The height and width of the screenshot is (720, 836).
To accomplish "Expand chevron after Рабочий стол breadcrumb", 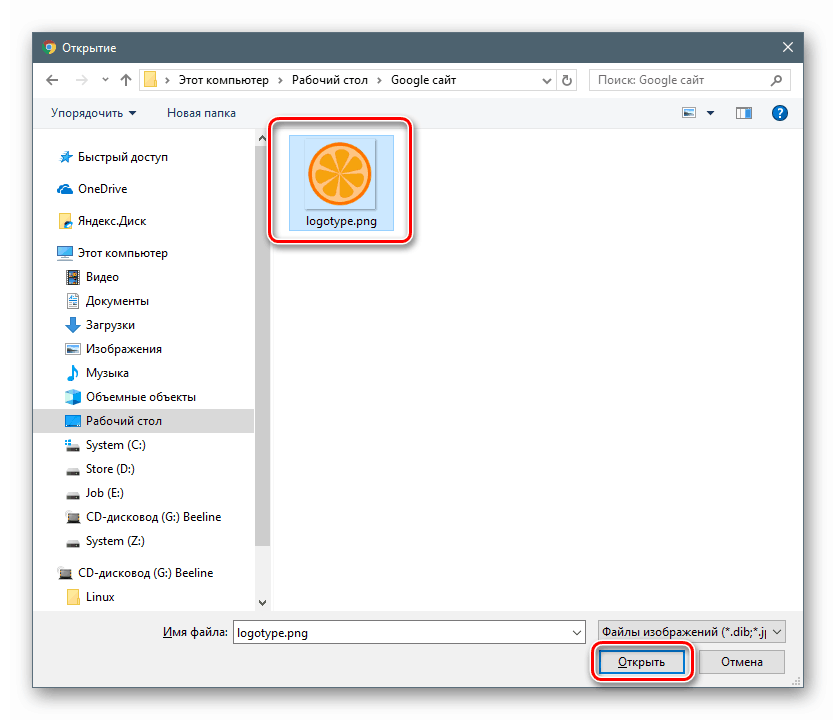I will 380,81.
